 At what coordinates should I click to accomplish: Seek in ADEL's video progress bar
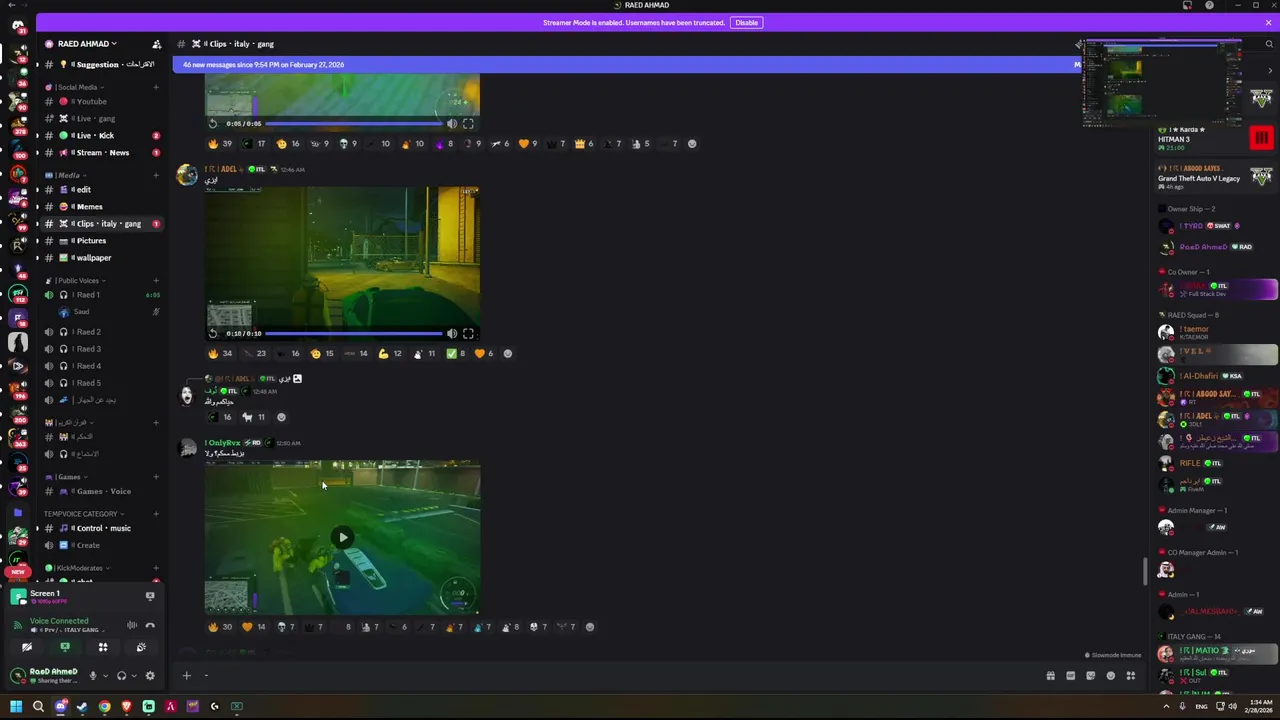[x=355, y=334]
